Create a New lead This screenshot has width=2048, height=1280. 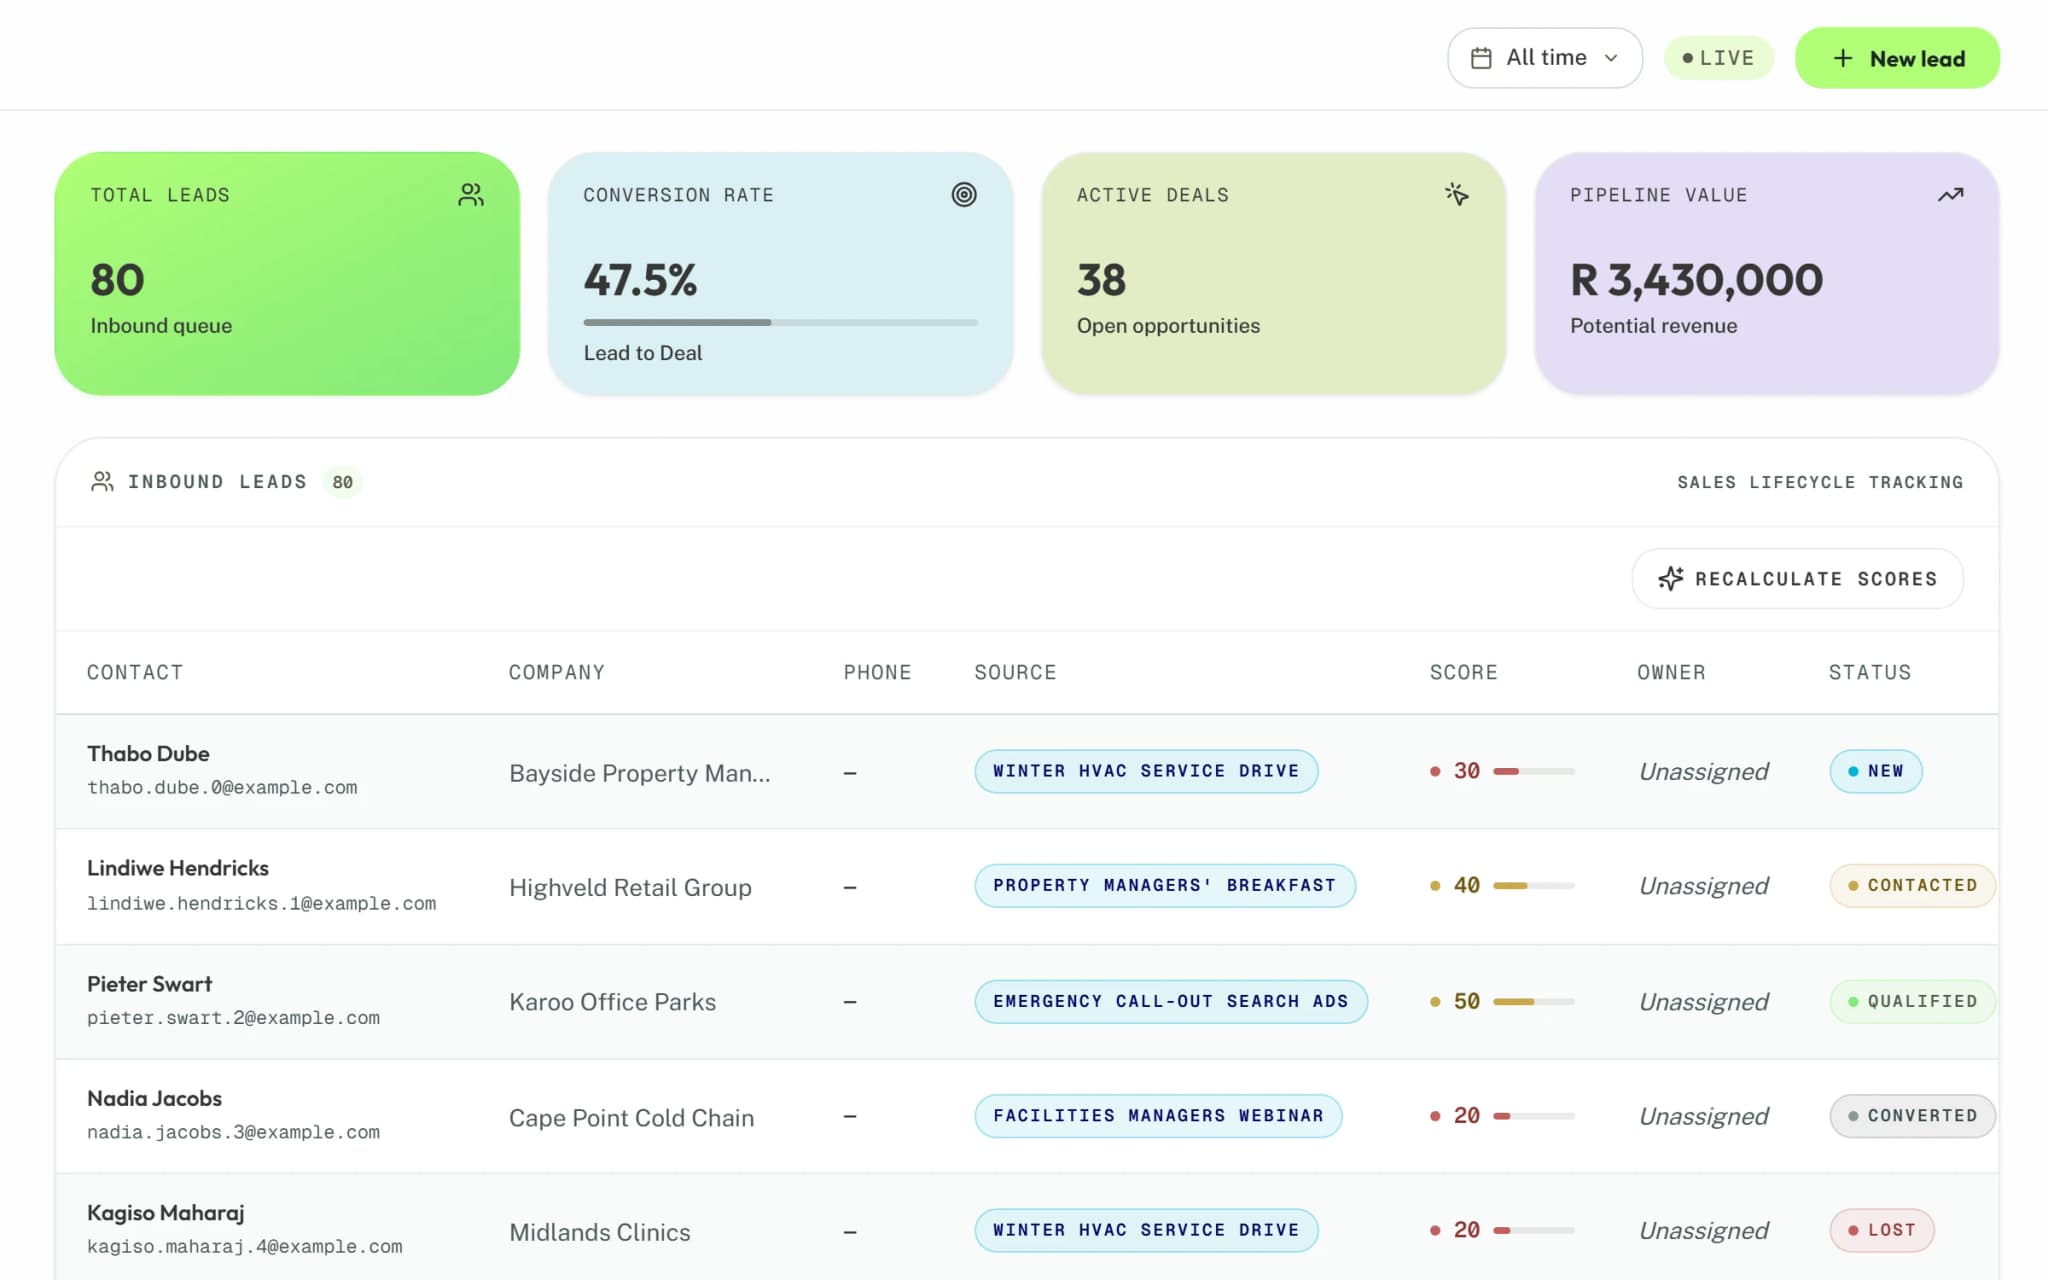point(1897,58)
